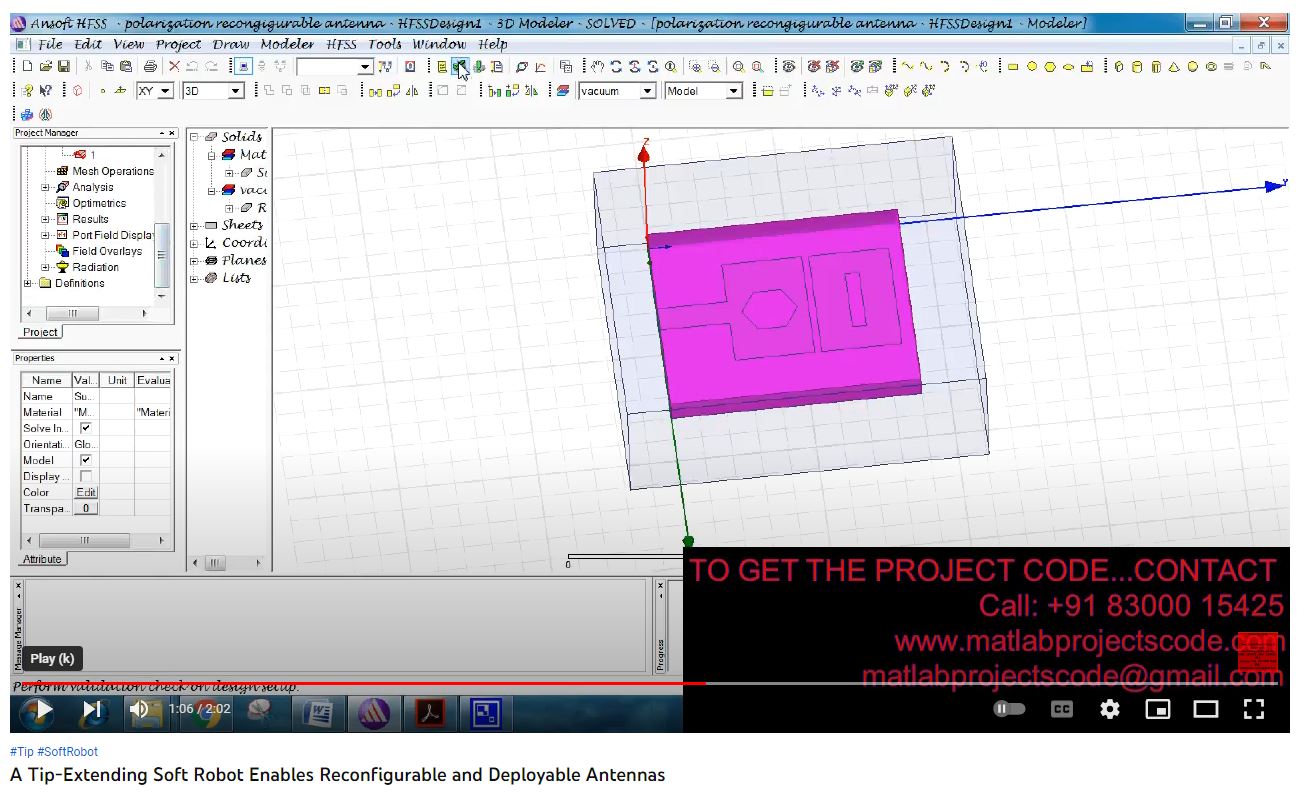Open the XY drawing plane dropdown
Image resolution: width=1297 pixels, height=794 pixels.
click(165, 91)
